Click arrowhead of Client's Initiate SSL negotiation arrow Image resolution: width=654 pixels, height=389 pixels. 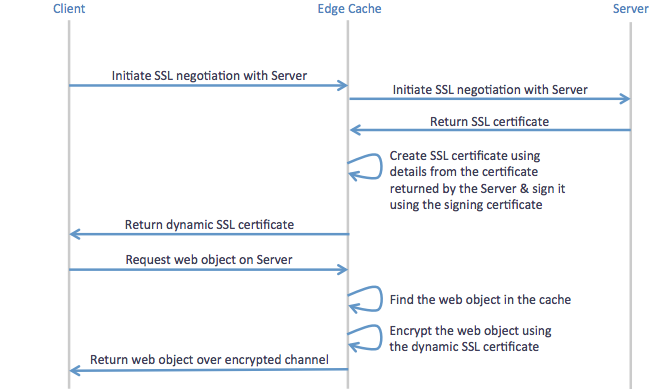click(342, 85)
